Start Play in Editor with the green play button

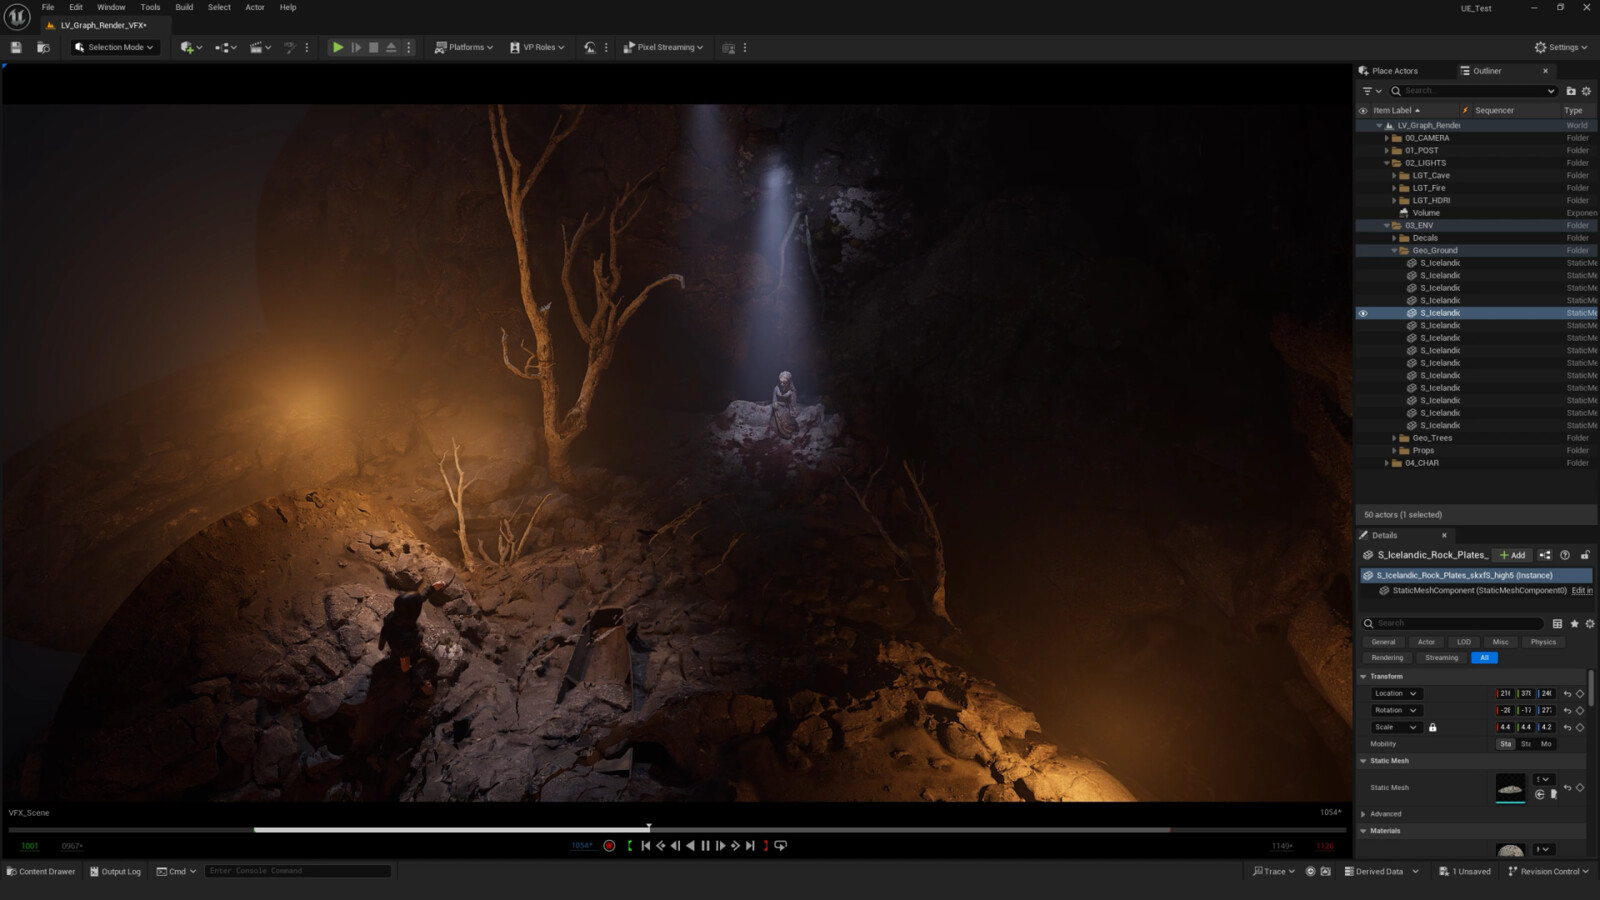click(x=338, y=47)
